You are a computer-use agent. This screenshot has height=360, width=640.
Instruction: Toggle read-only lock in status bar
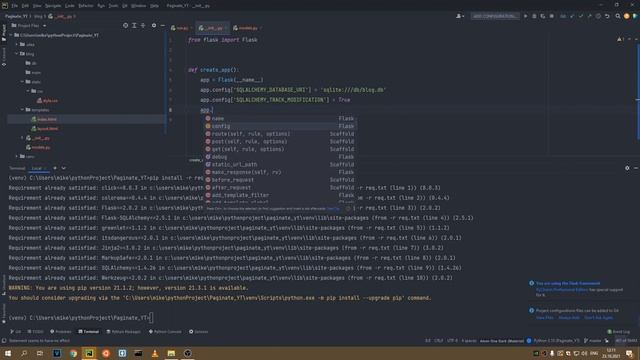[607, 340]
